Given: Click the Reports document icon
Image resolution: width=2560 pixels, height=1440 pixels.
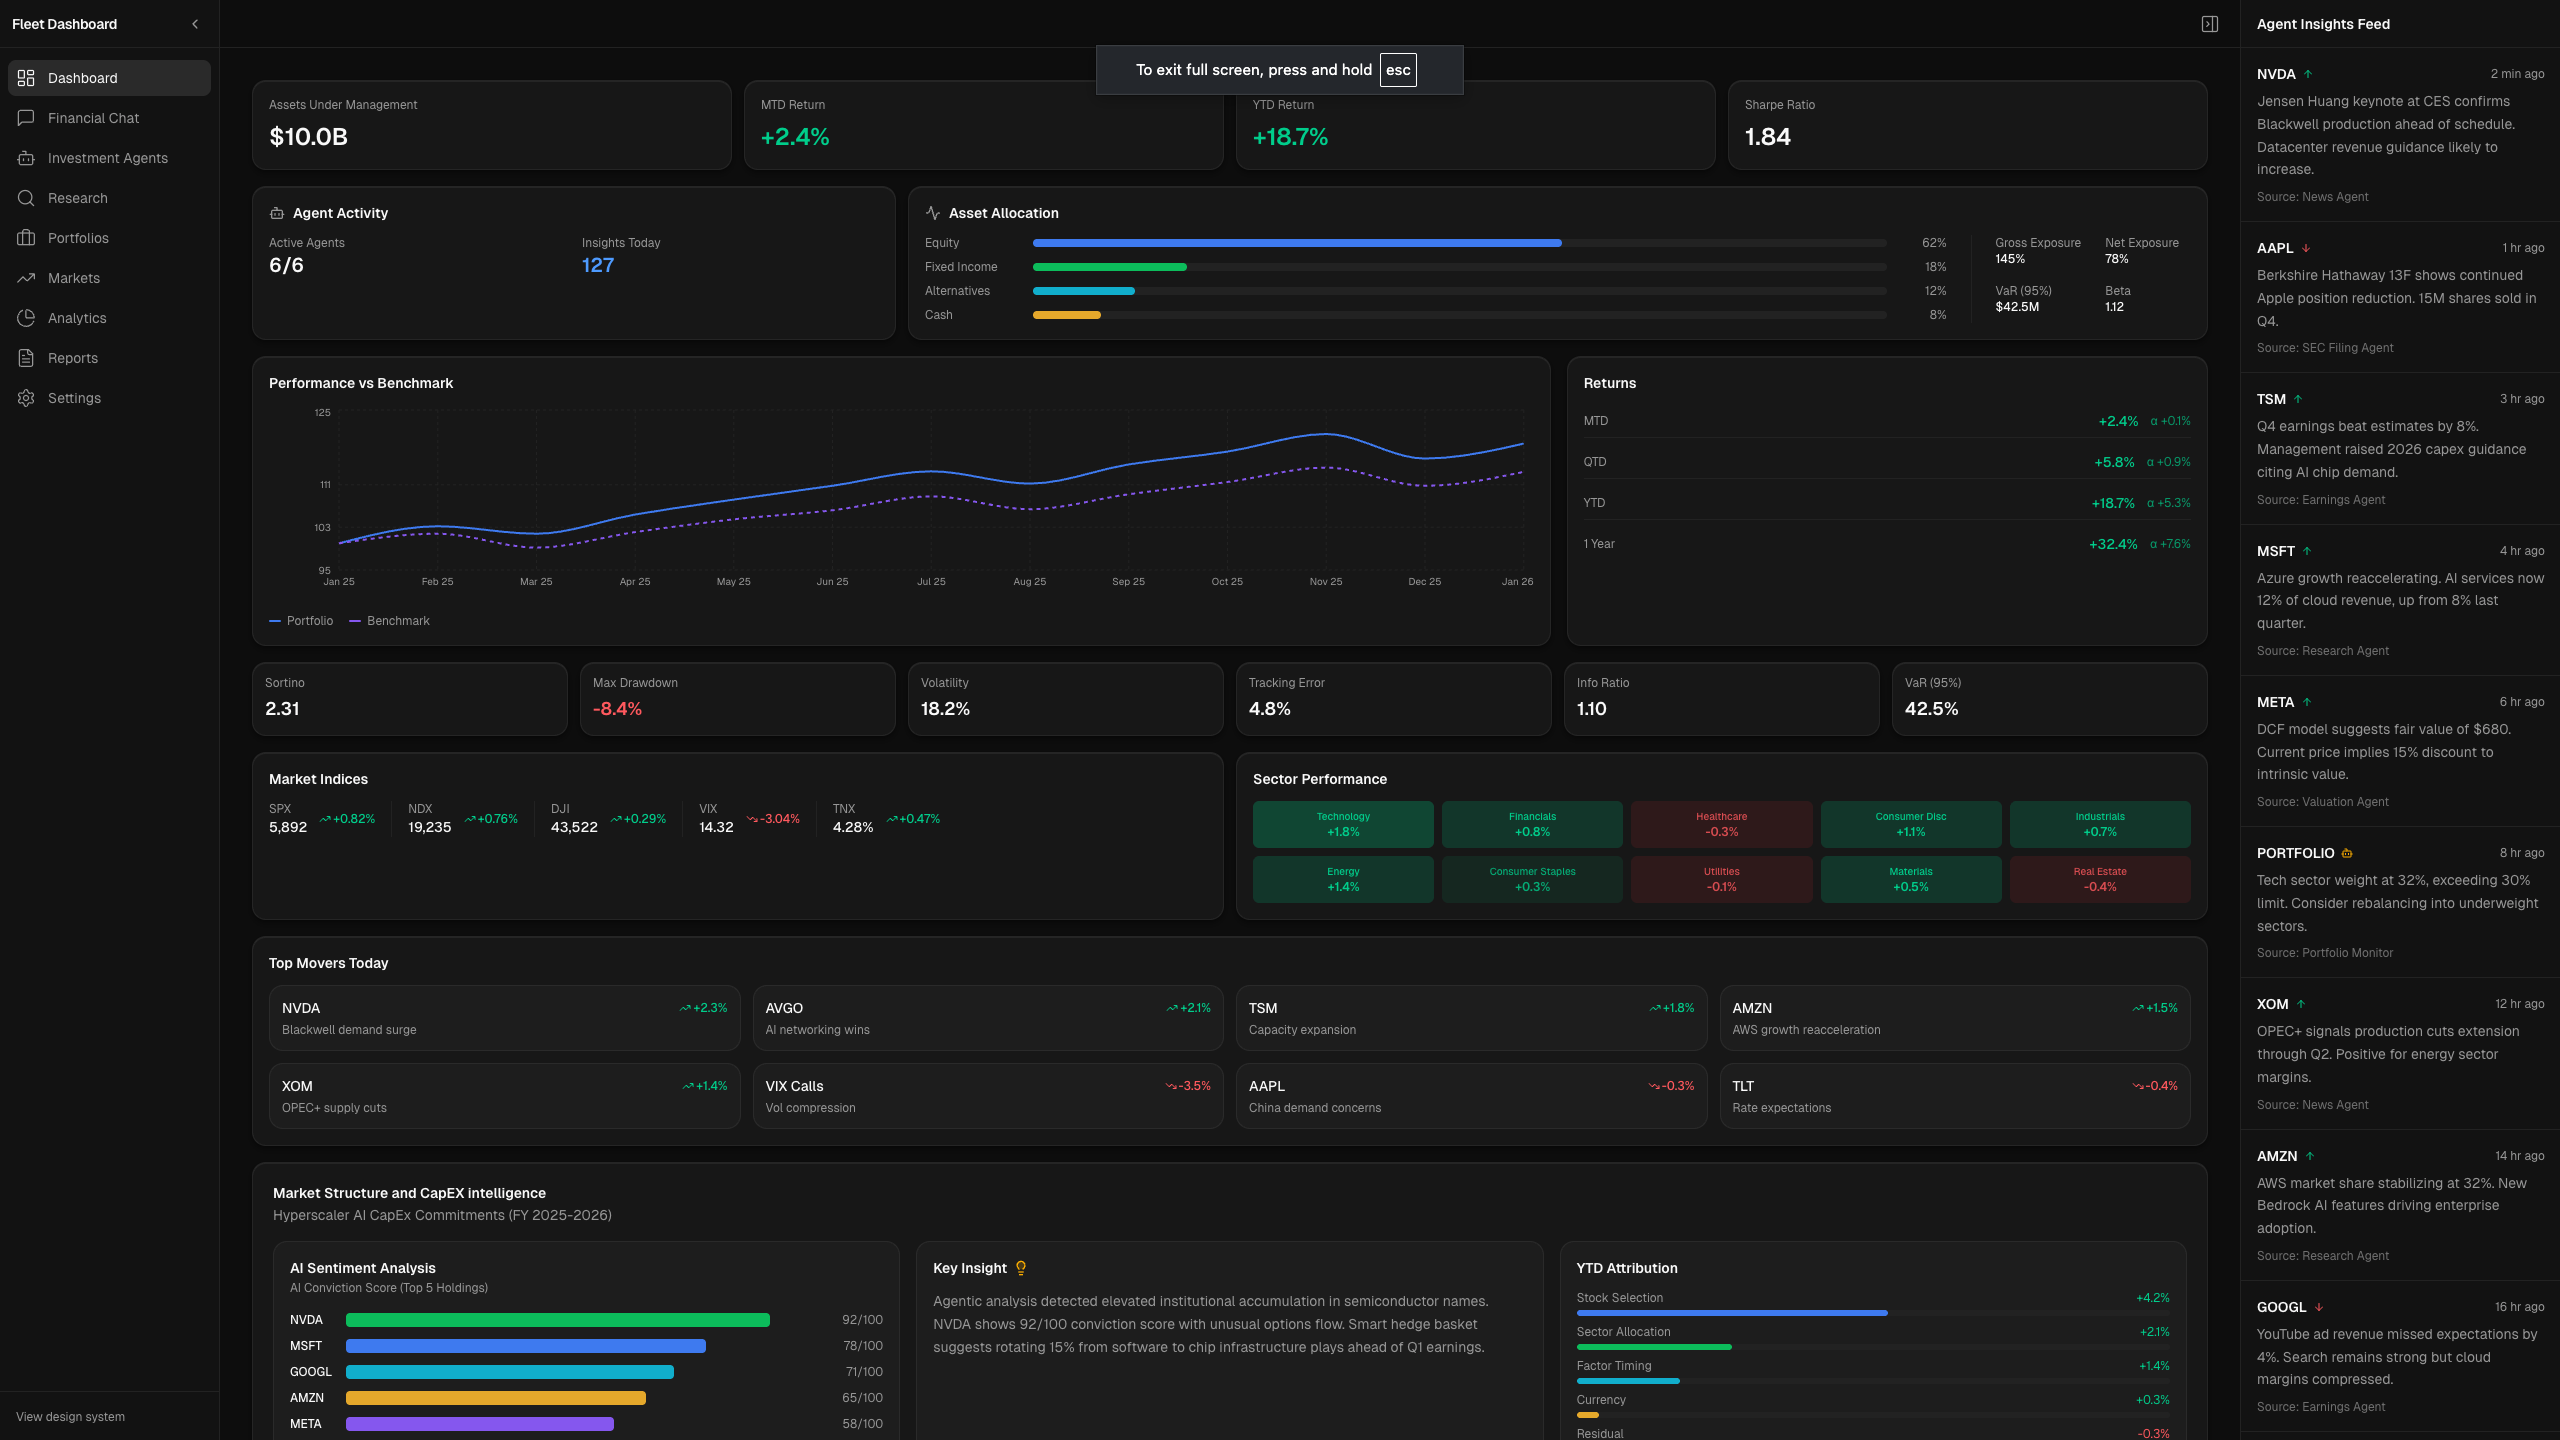Looking at the screenshot, I should tap(26, 358).
